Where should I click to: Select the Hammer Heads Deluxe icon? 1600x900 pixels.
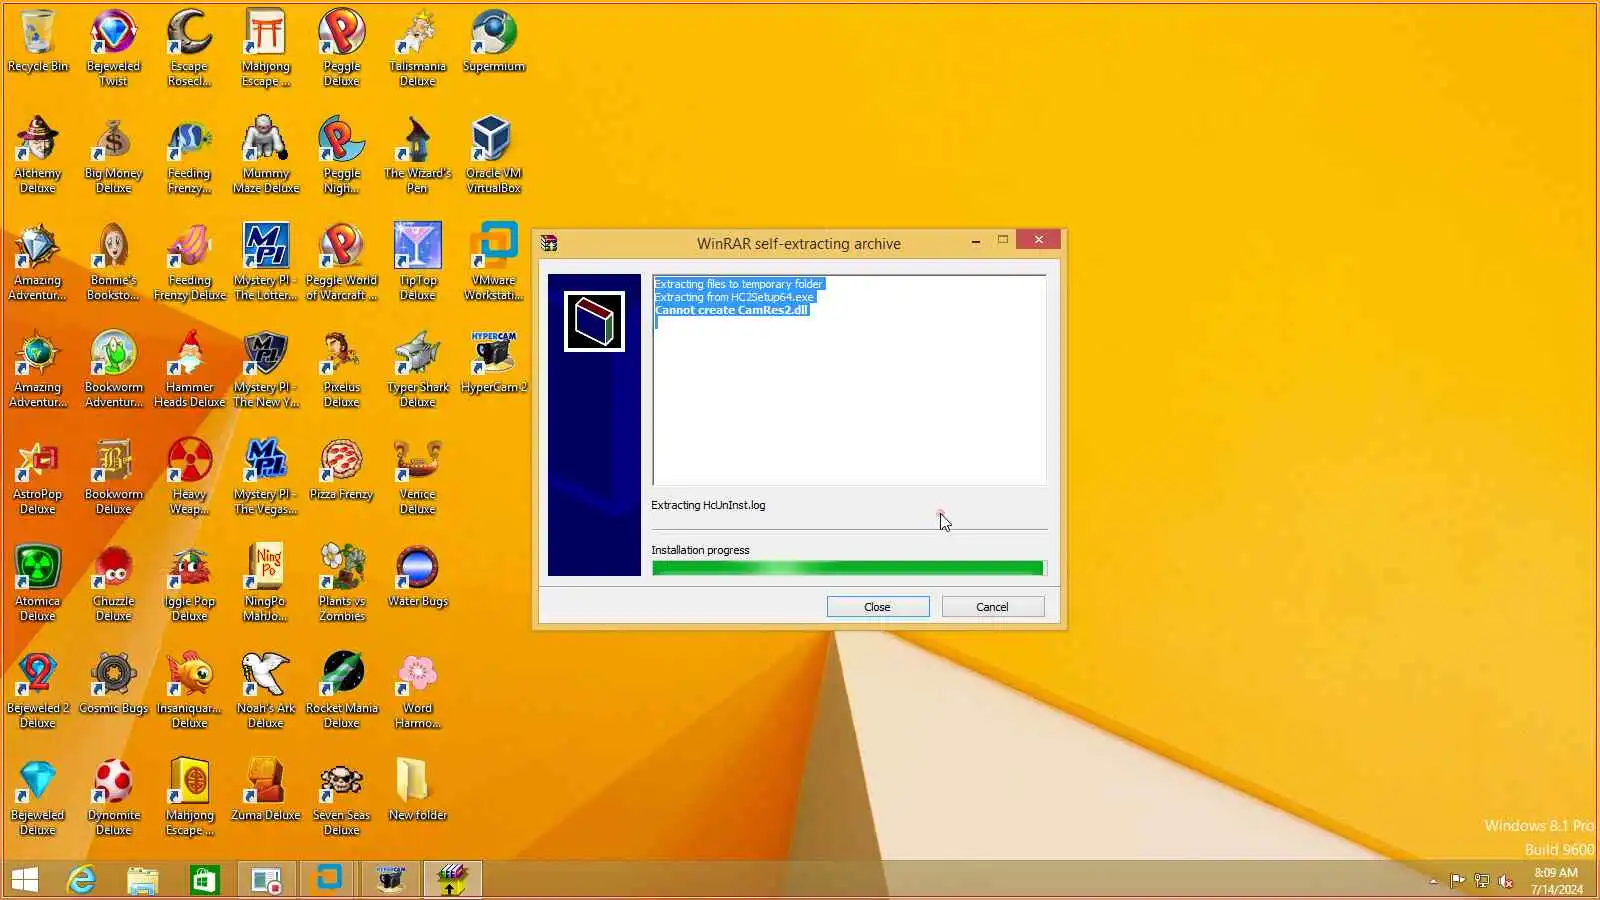tap(190, 369)
